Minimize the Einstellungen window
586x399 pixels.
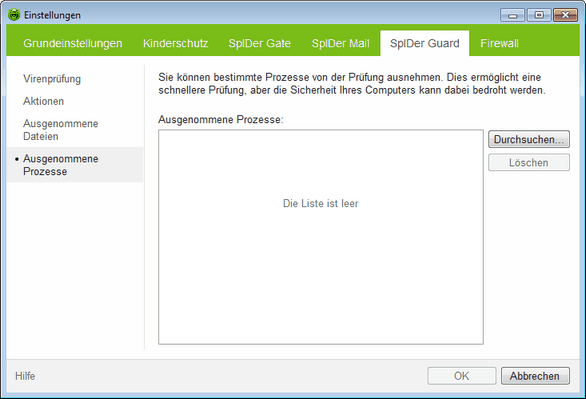coord(512,15)
